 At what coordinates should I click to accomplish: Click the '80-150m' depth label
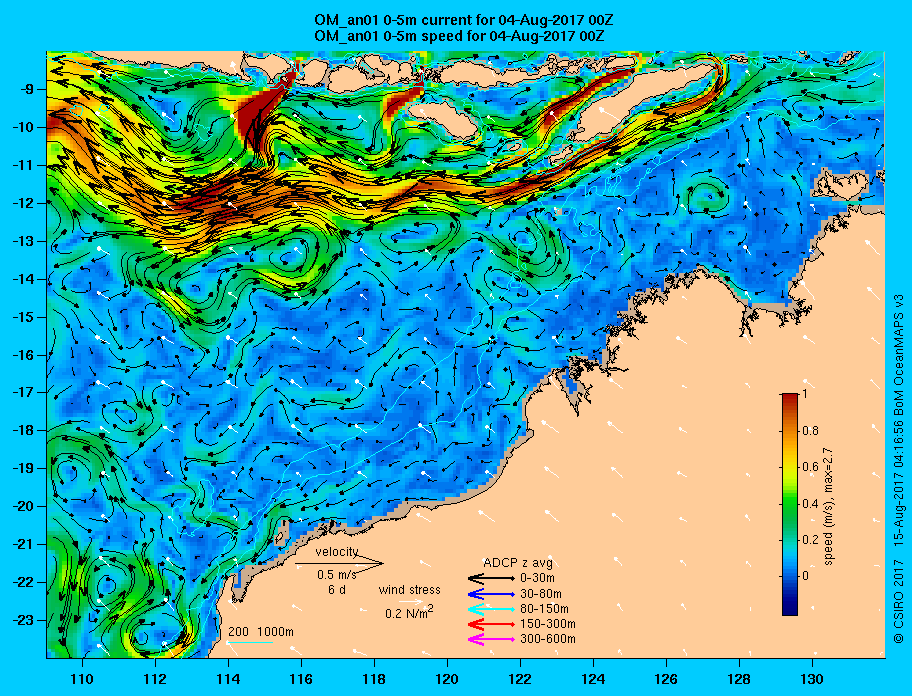[544, 609]
